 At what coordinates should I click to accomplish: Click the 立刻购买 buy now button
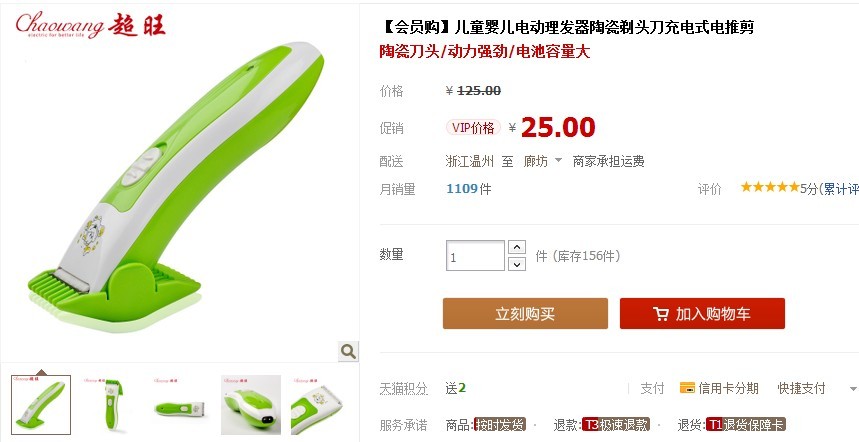[525, 313]
